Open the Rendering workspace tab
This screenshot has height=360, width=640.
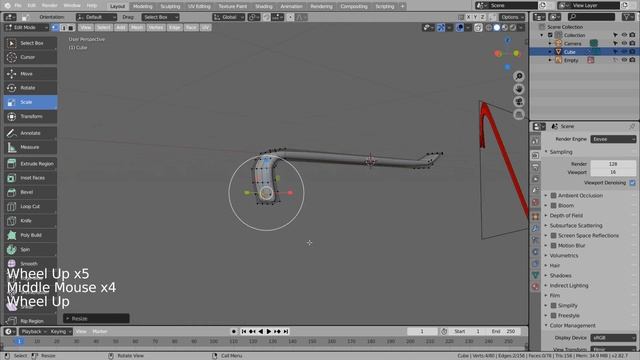point(321,6)
